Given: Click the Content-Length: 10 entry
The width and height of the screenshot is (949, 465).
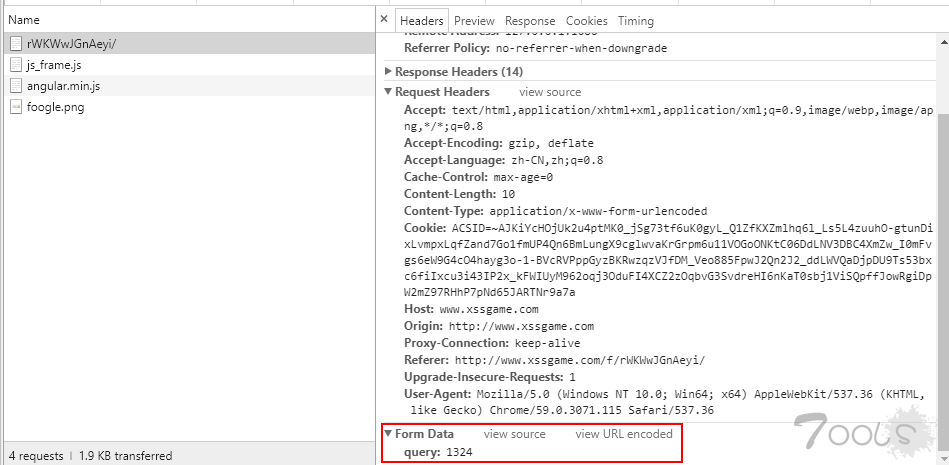Looking at the screenshot, I should (459, 194).
